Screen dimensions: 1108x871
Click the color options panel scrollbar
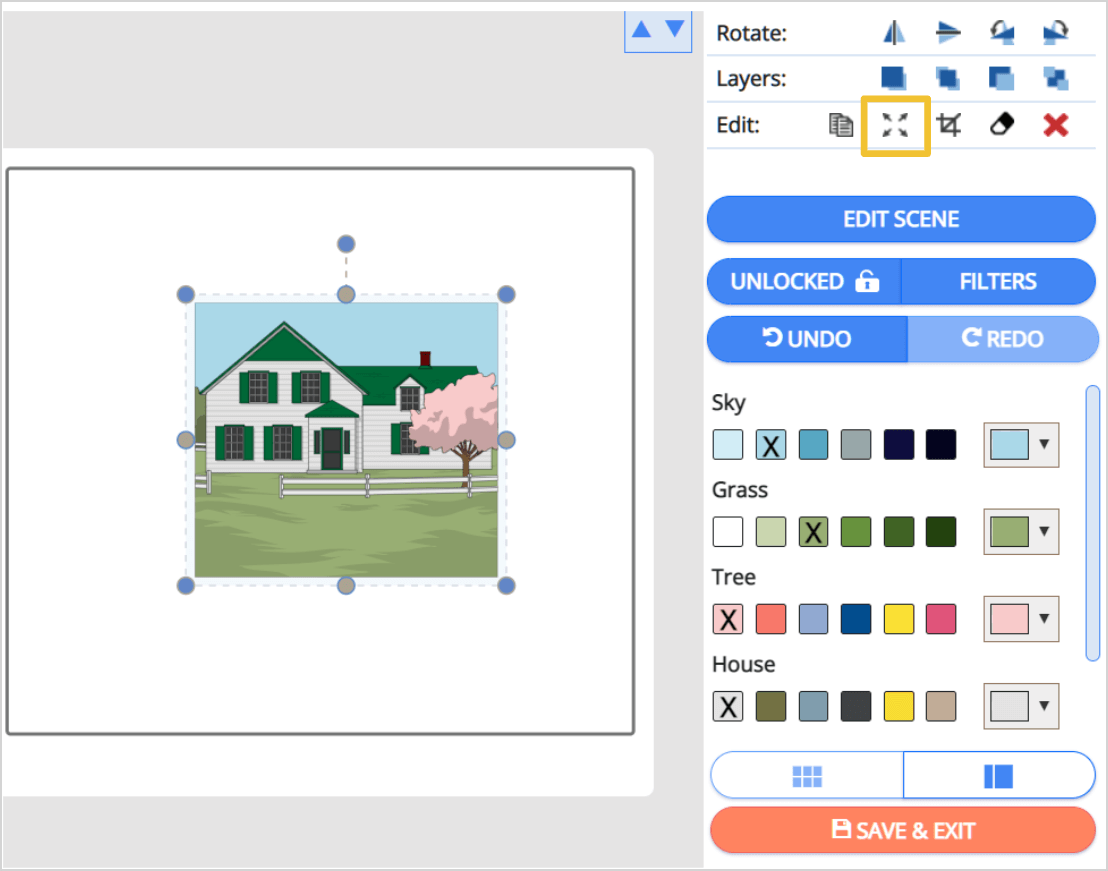(x=1092, y=523)
